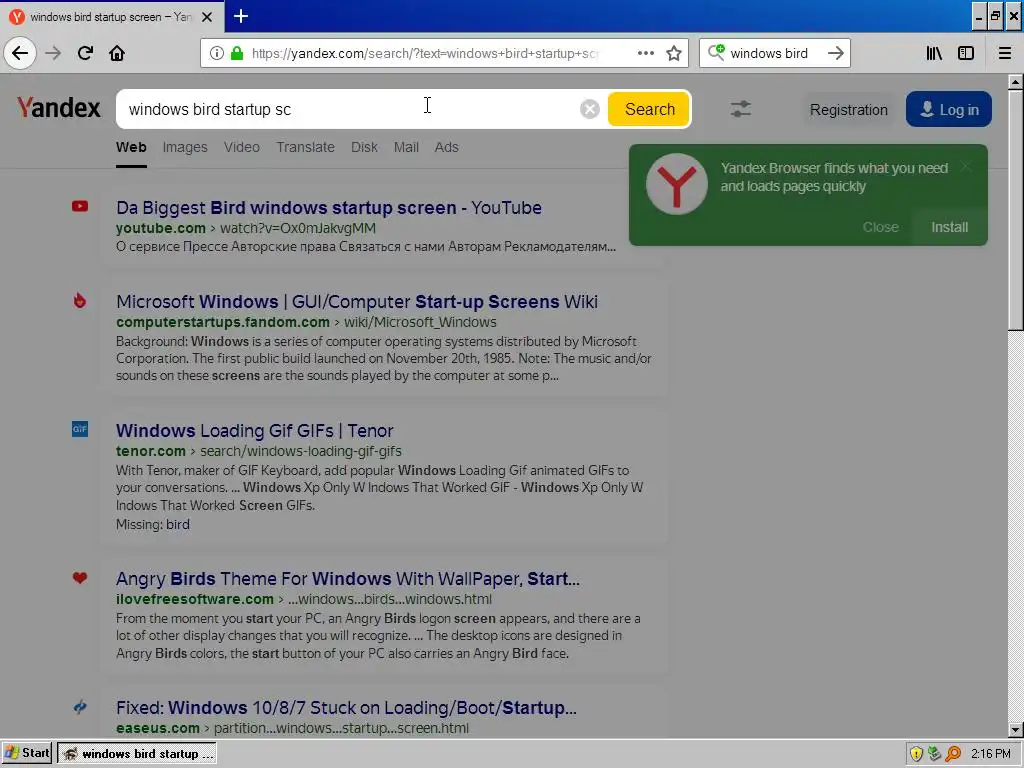
Task: Open a new browser tab
Action: click(x=240, y=16)
